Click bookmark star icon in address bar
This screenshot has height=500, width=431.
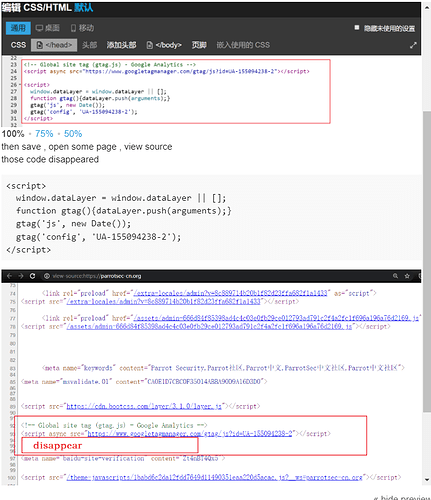pyautogui.click(x=407, y=276)
